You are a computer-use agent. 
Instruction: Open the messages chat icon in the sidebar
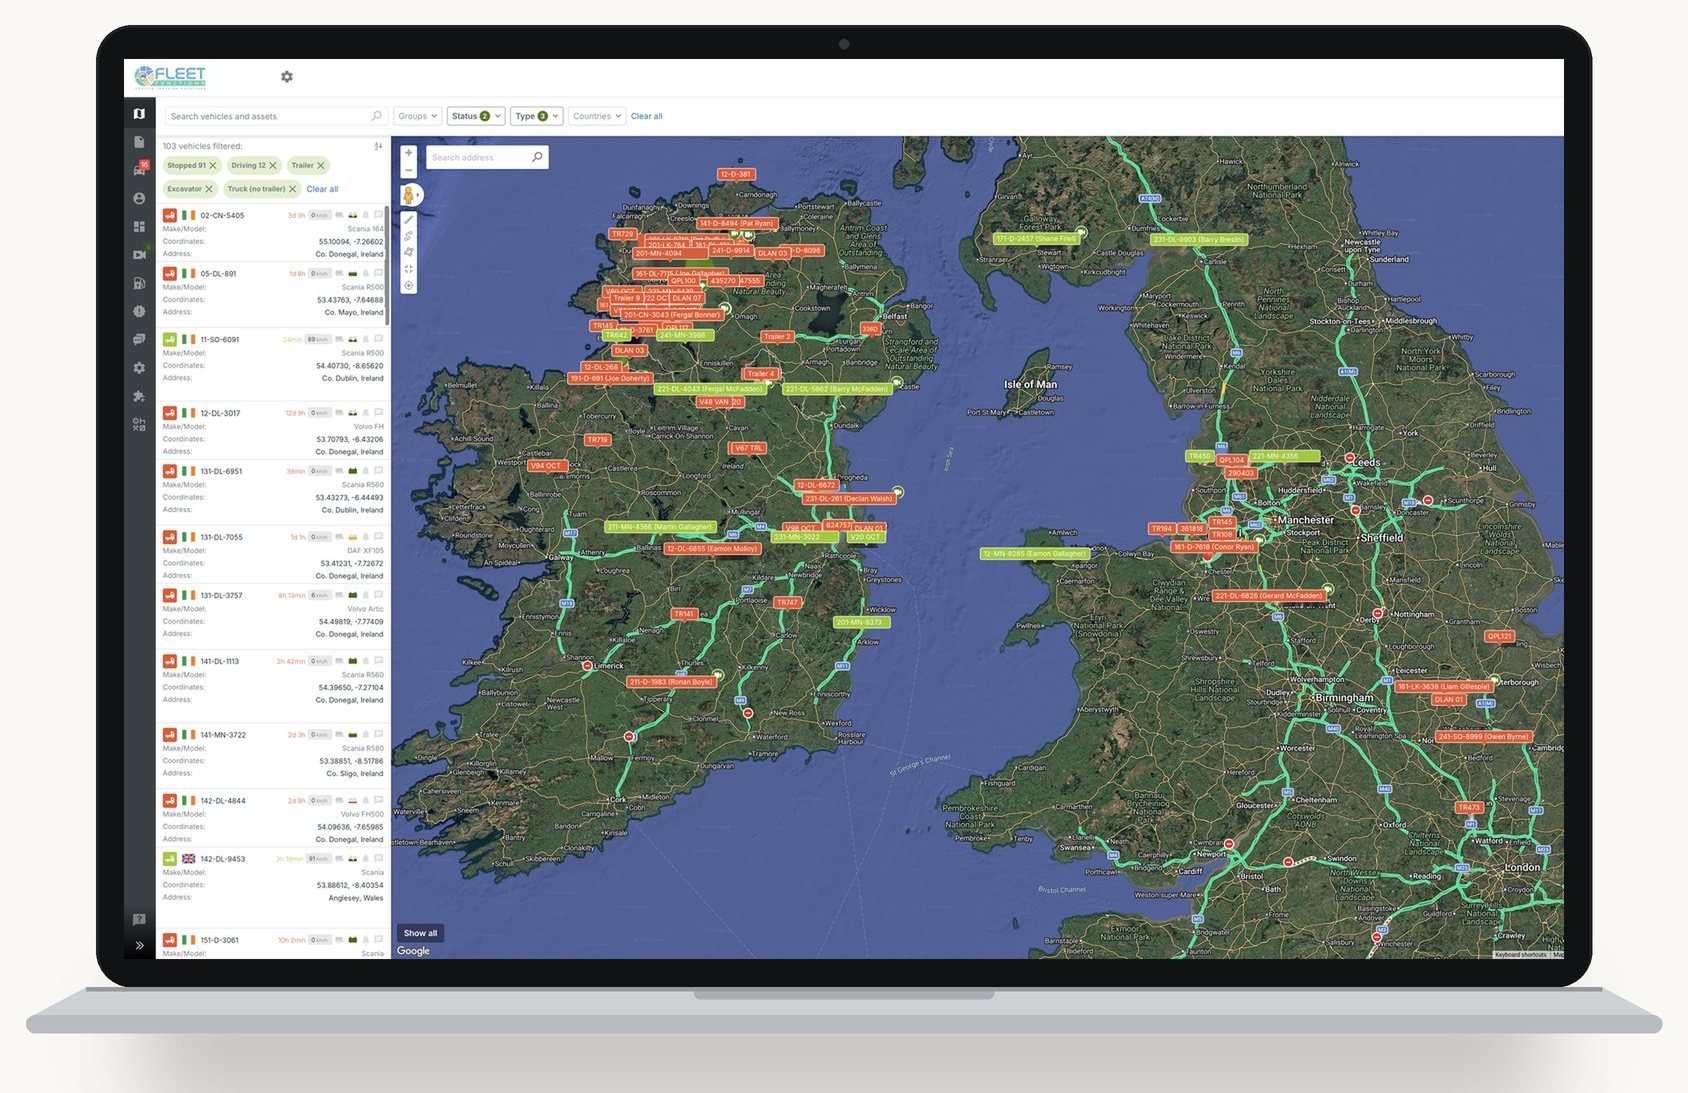coord(139,340)
